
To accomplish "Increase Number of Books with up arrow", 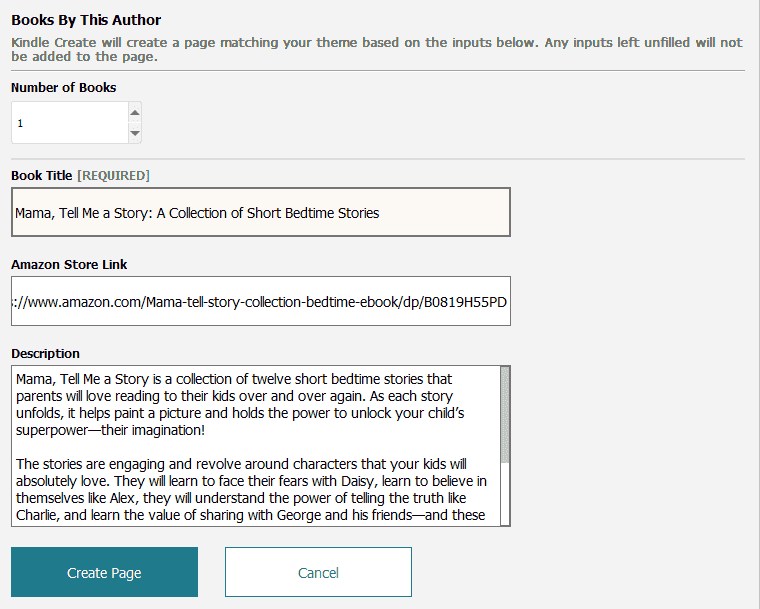I will coord(135,112).
